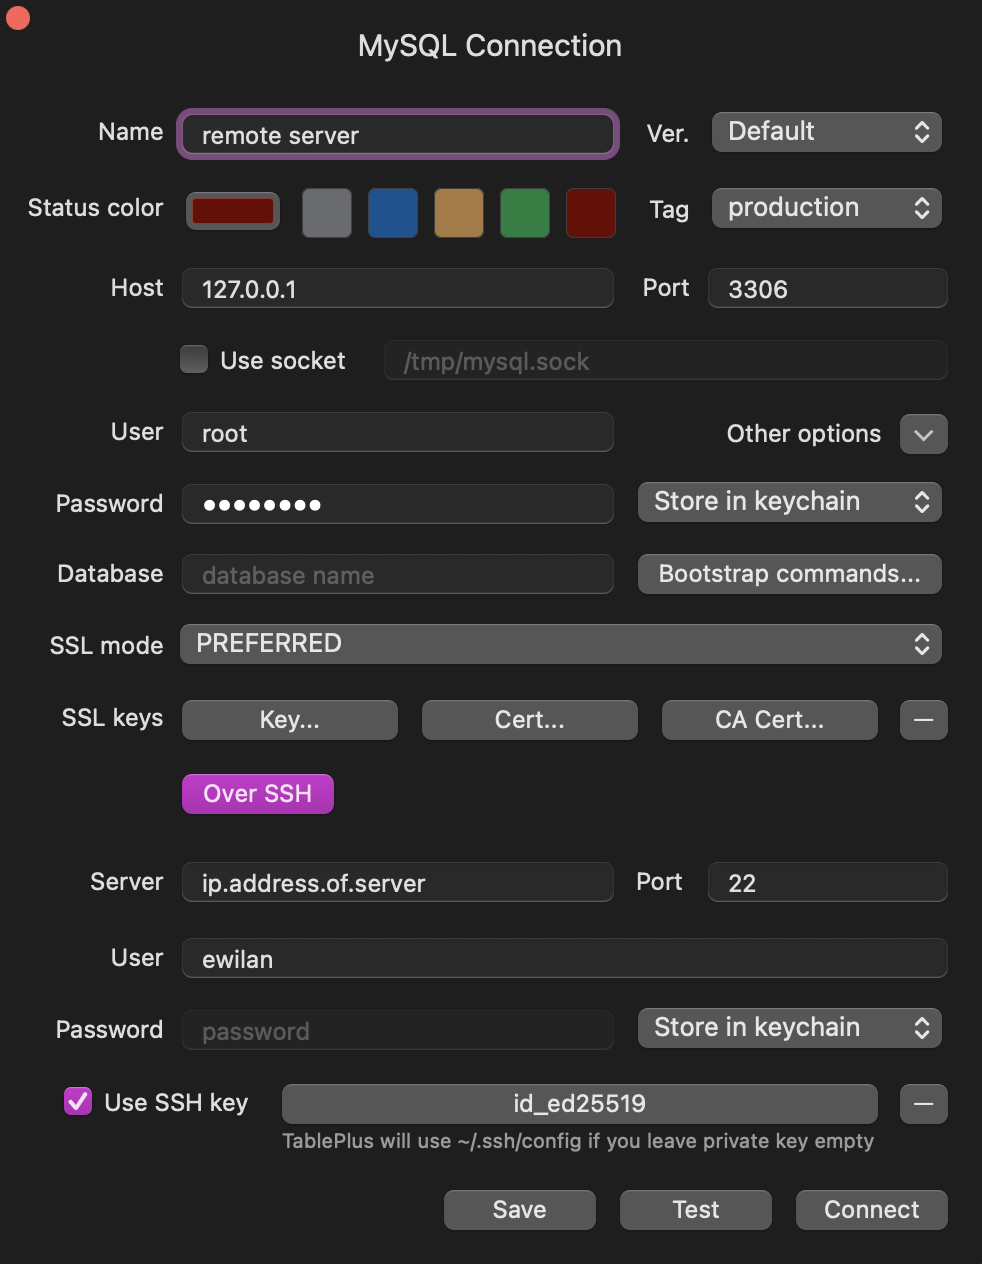Viewport: 982px width, 1264px height.
Task: Open database password Store in keychain dropdown
Action: point(789,502)
